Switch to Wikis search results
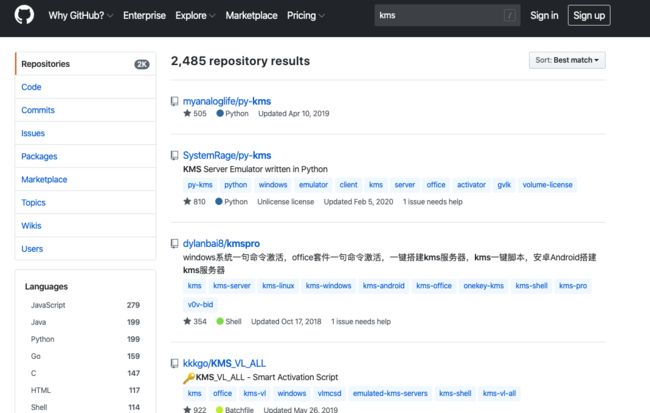 pos(85,226)
